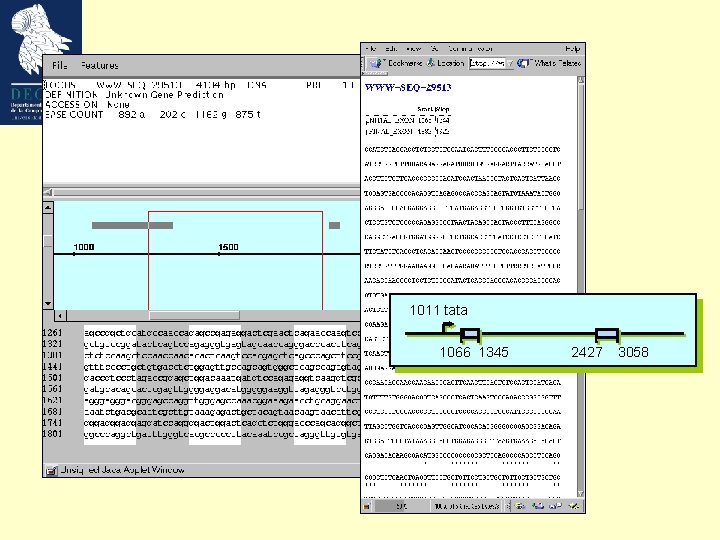Screen dimensions: 720x540
Task: Click the toolbar grip handle left of Bookmarks
Action: [x=364, y=63]
